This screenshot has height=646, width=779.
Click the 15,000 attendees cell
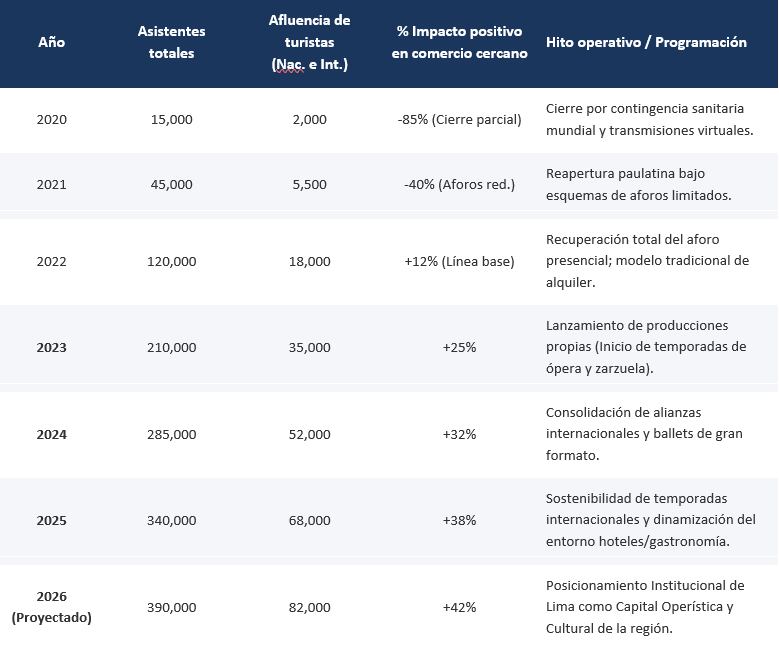171,120
